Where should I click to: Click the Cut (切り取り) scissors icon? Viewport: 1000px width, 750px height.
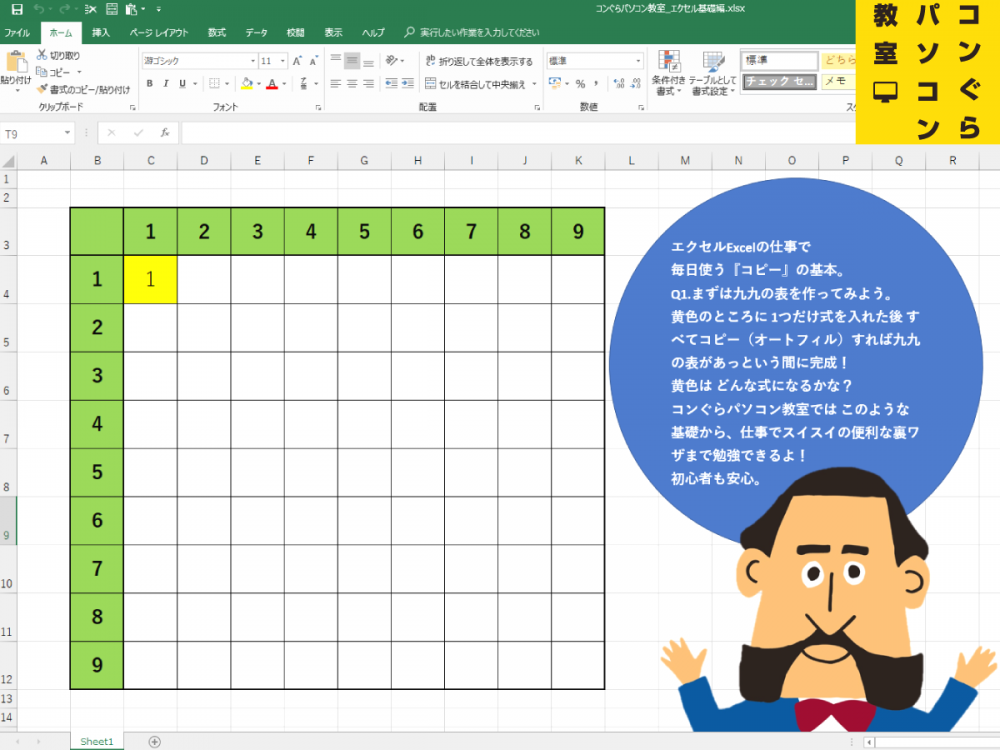tap(42, 56)
